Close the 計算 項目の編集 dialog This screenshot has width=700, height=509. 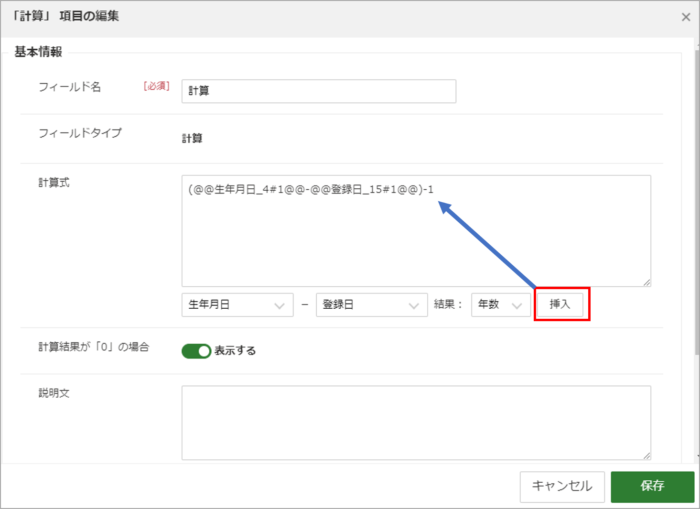click(x=686, y=17)
